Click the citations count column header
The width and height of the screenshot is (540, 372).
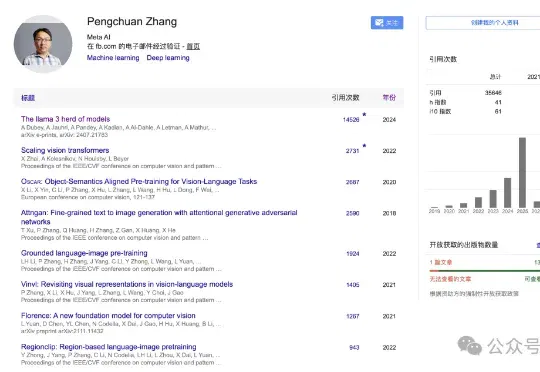(345, 97)
